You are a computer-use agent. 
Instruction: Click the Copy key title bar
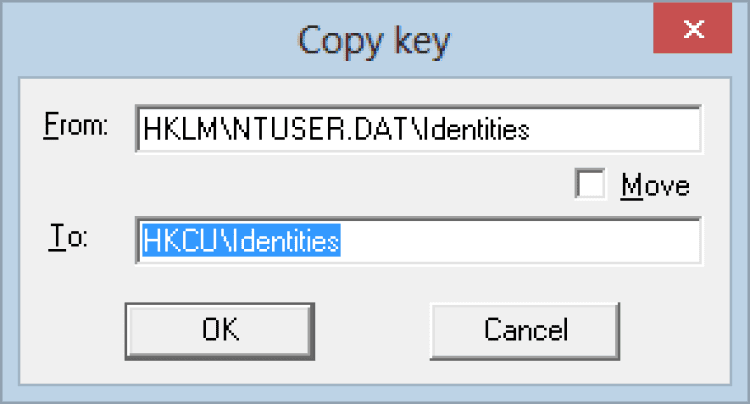[200, 40]
